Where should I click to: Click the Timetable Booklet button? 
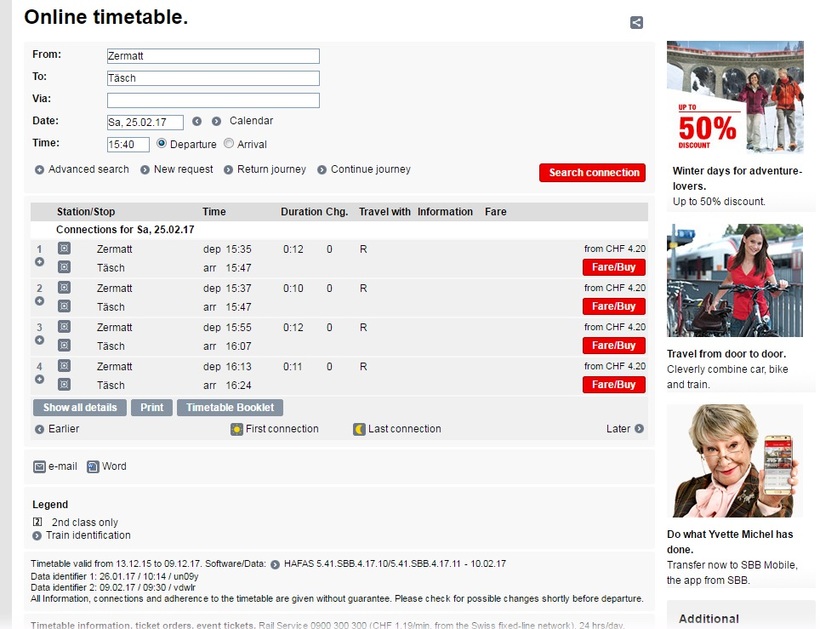(230, 408)
